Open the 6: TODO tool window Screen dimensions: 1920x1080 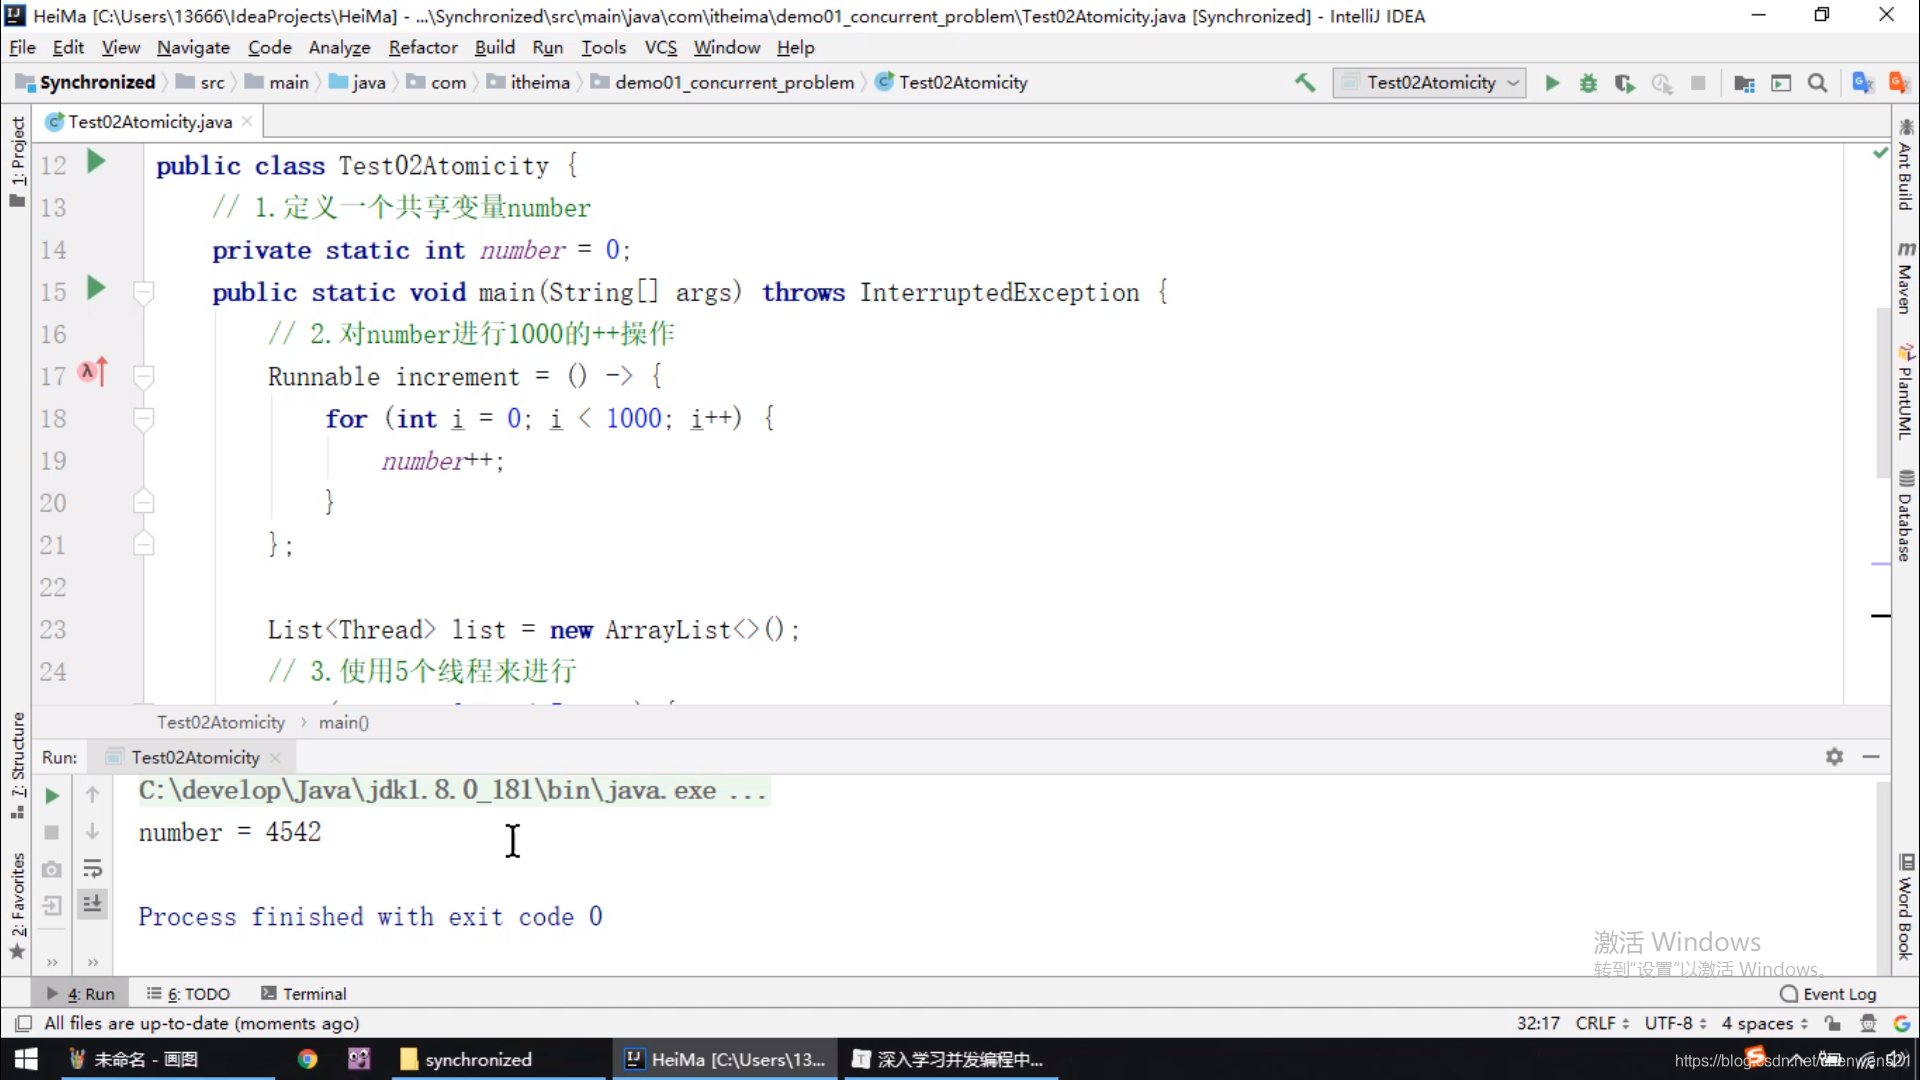pos(188,993)
